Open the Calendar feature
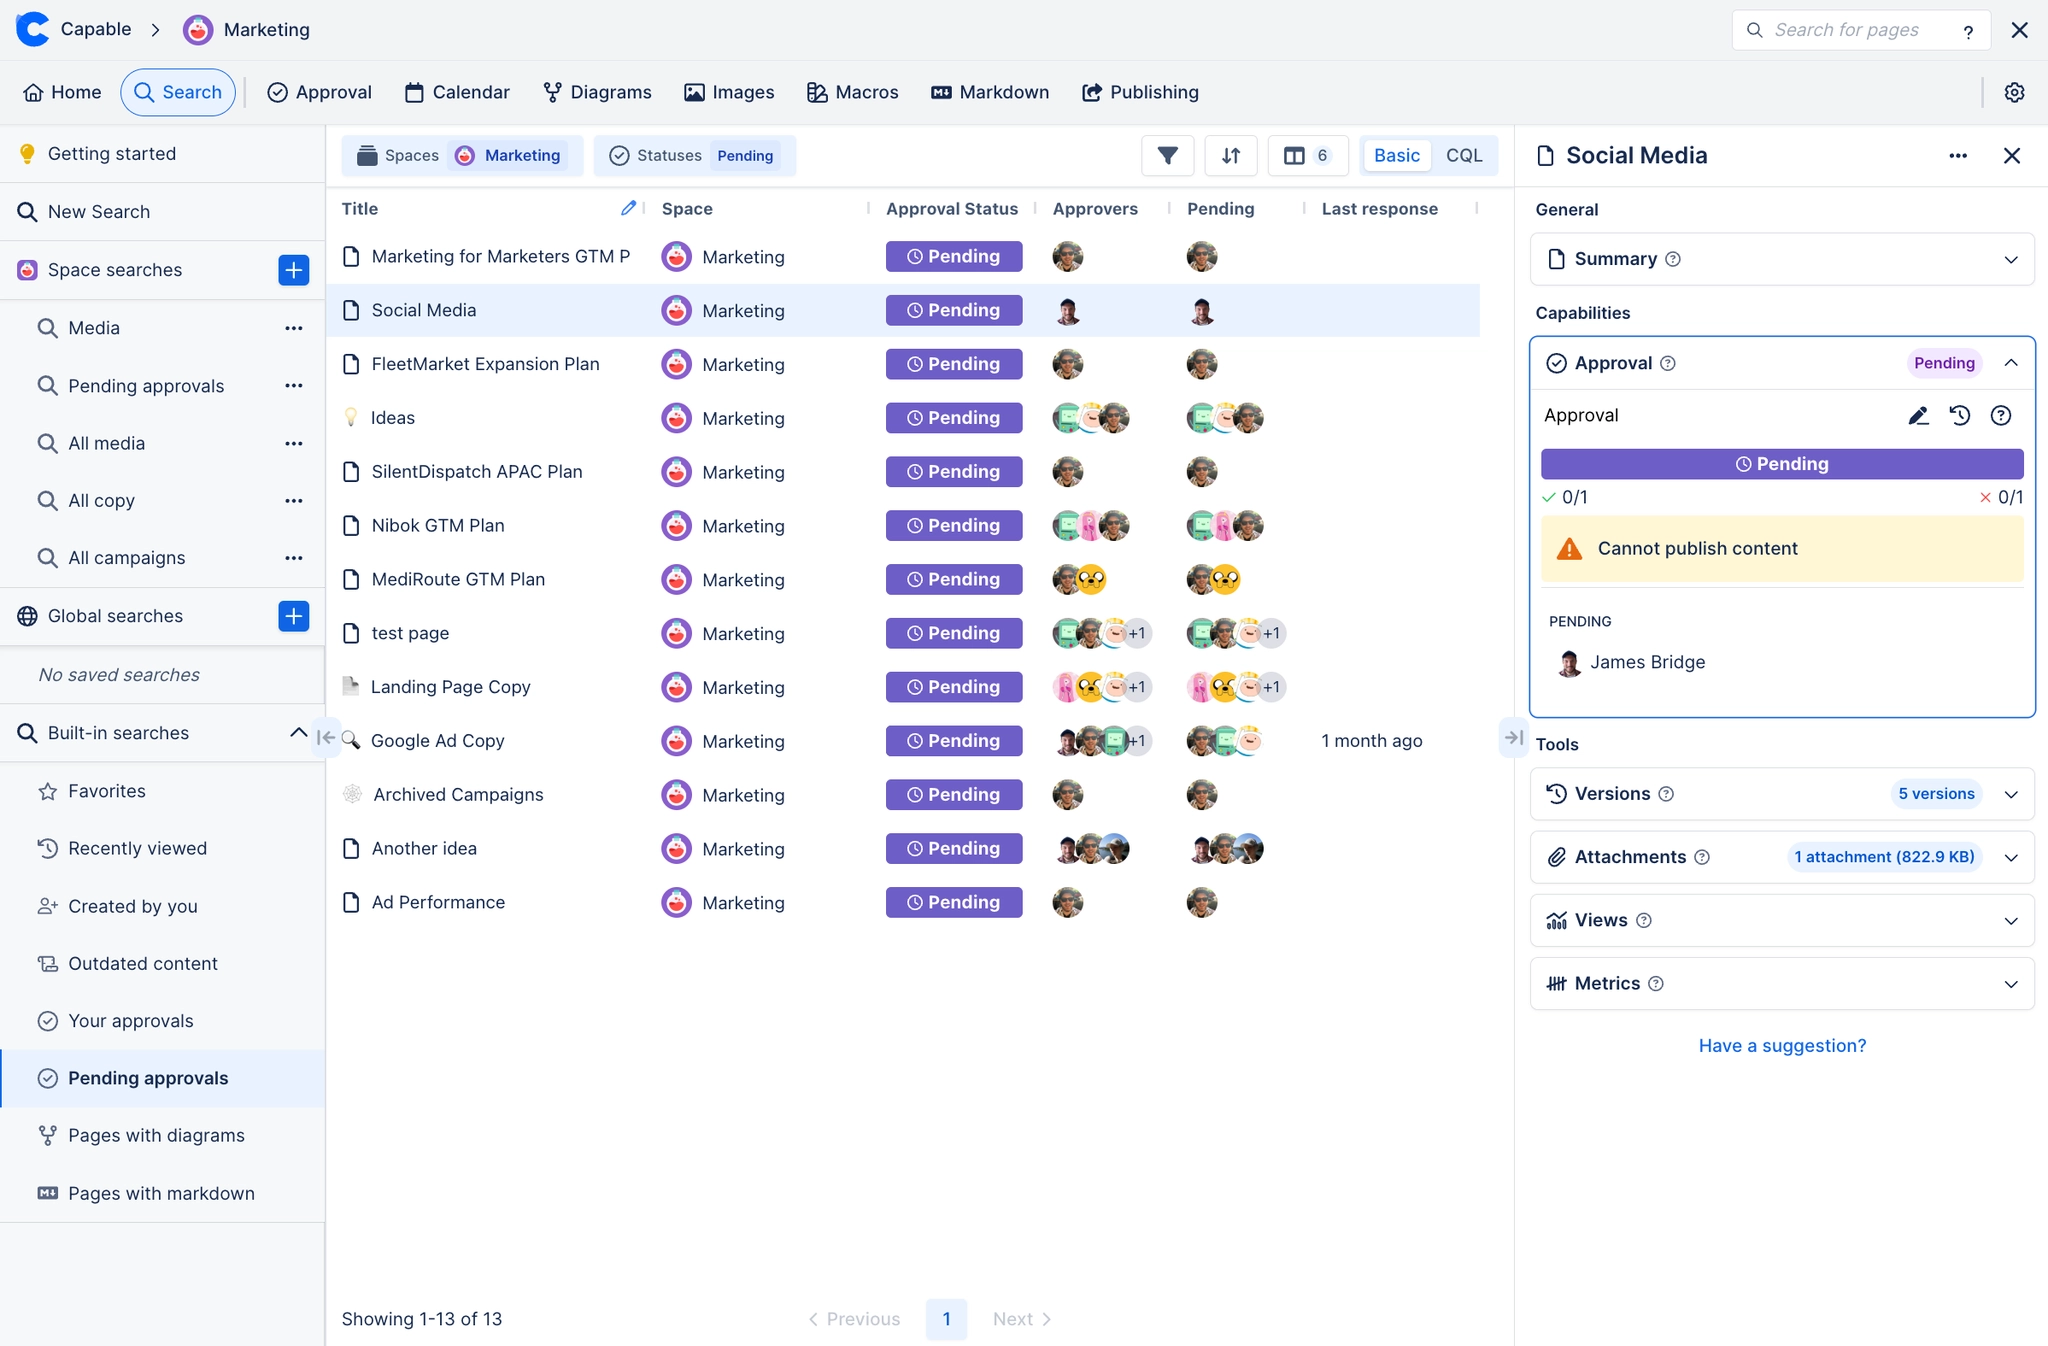Image resolution: width=2048 pixels, height=1346 pixels. click(456, 92)
